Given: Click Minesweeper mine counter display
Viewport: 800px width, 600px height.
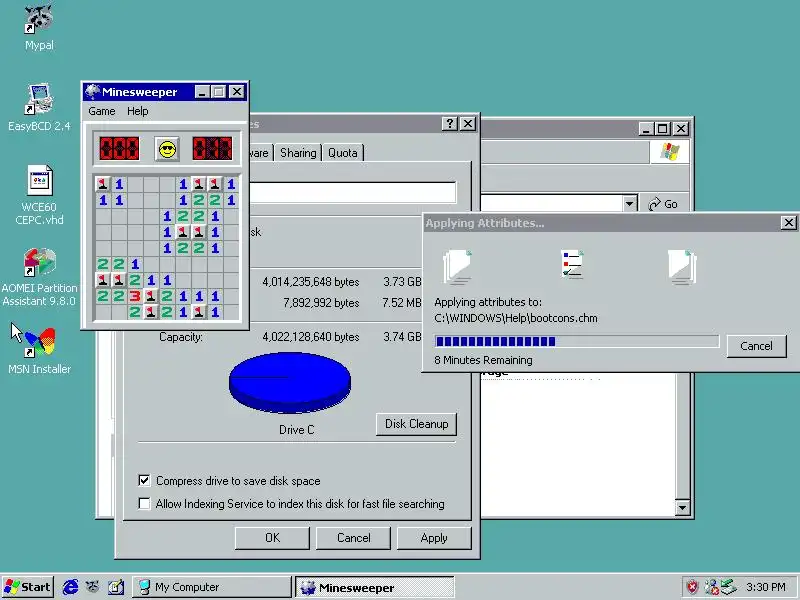Looking at the screenshot, I should click(x=119, y=149).
